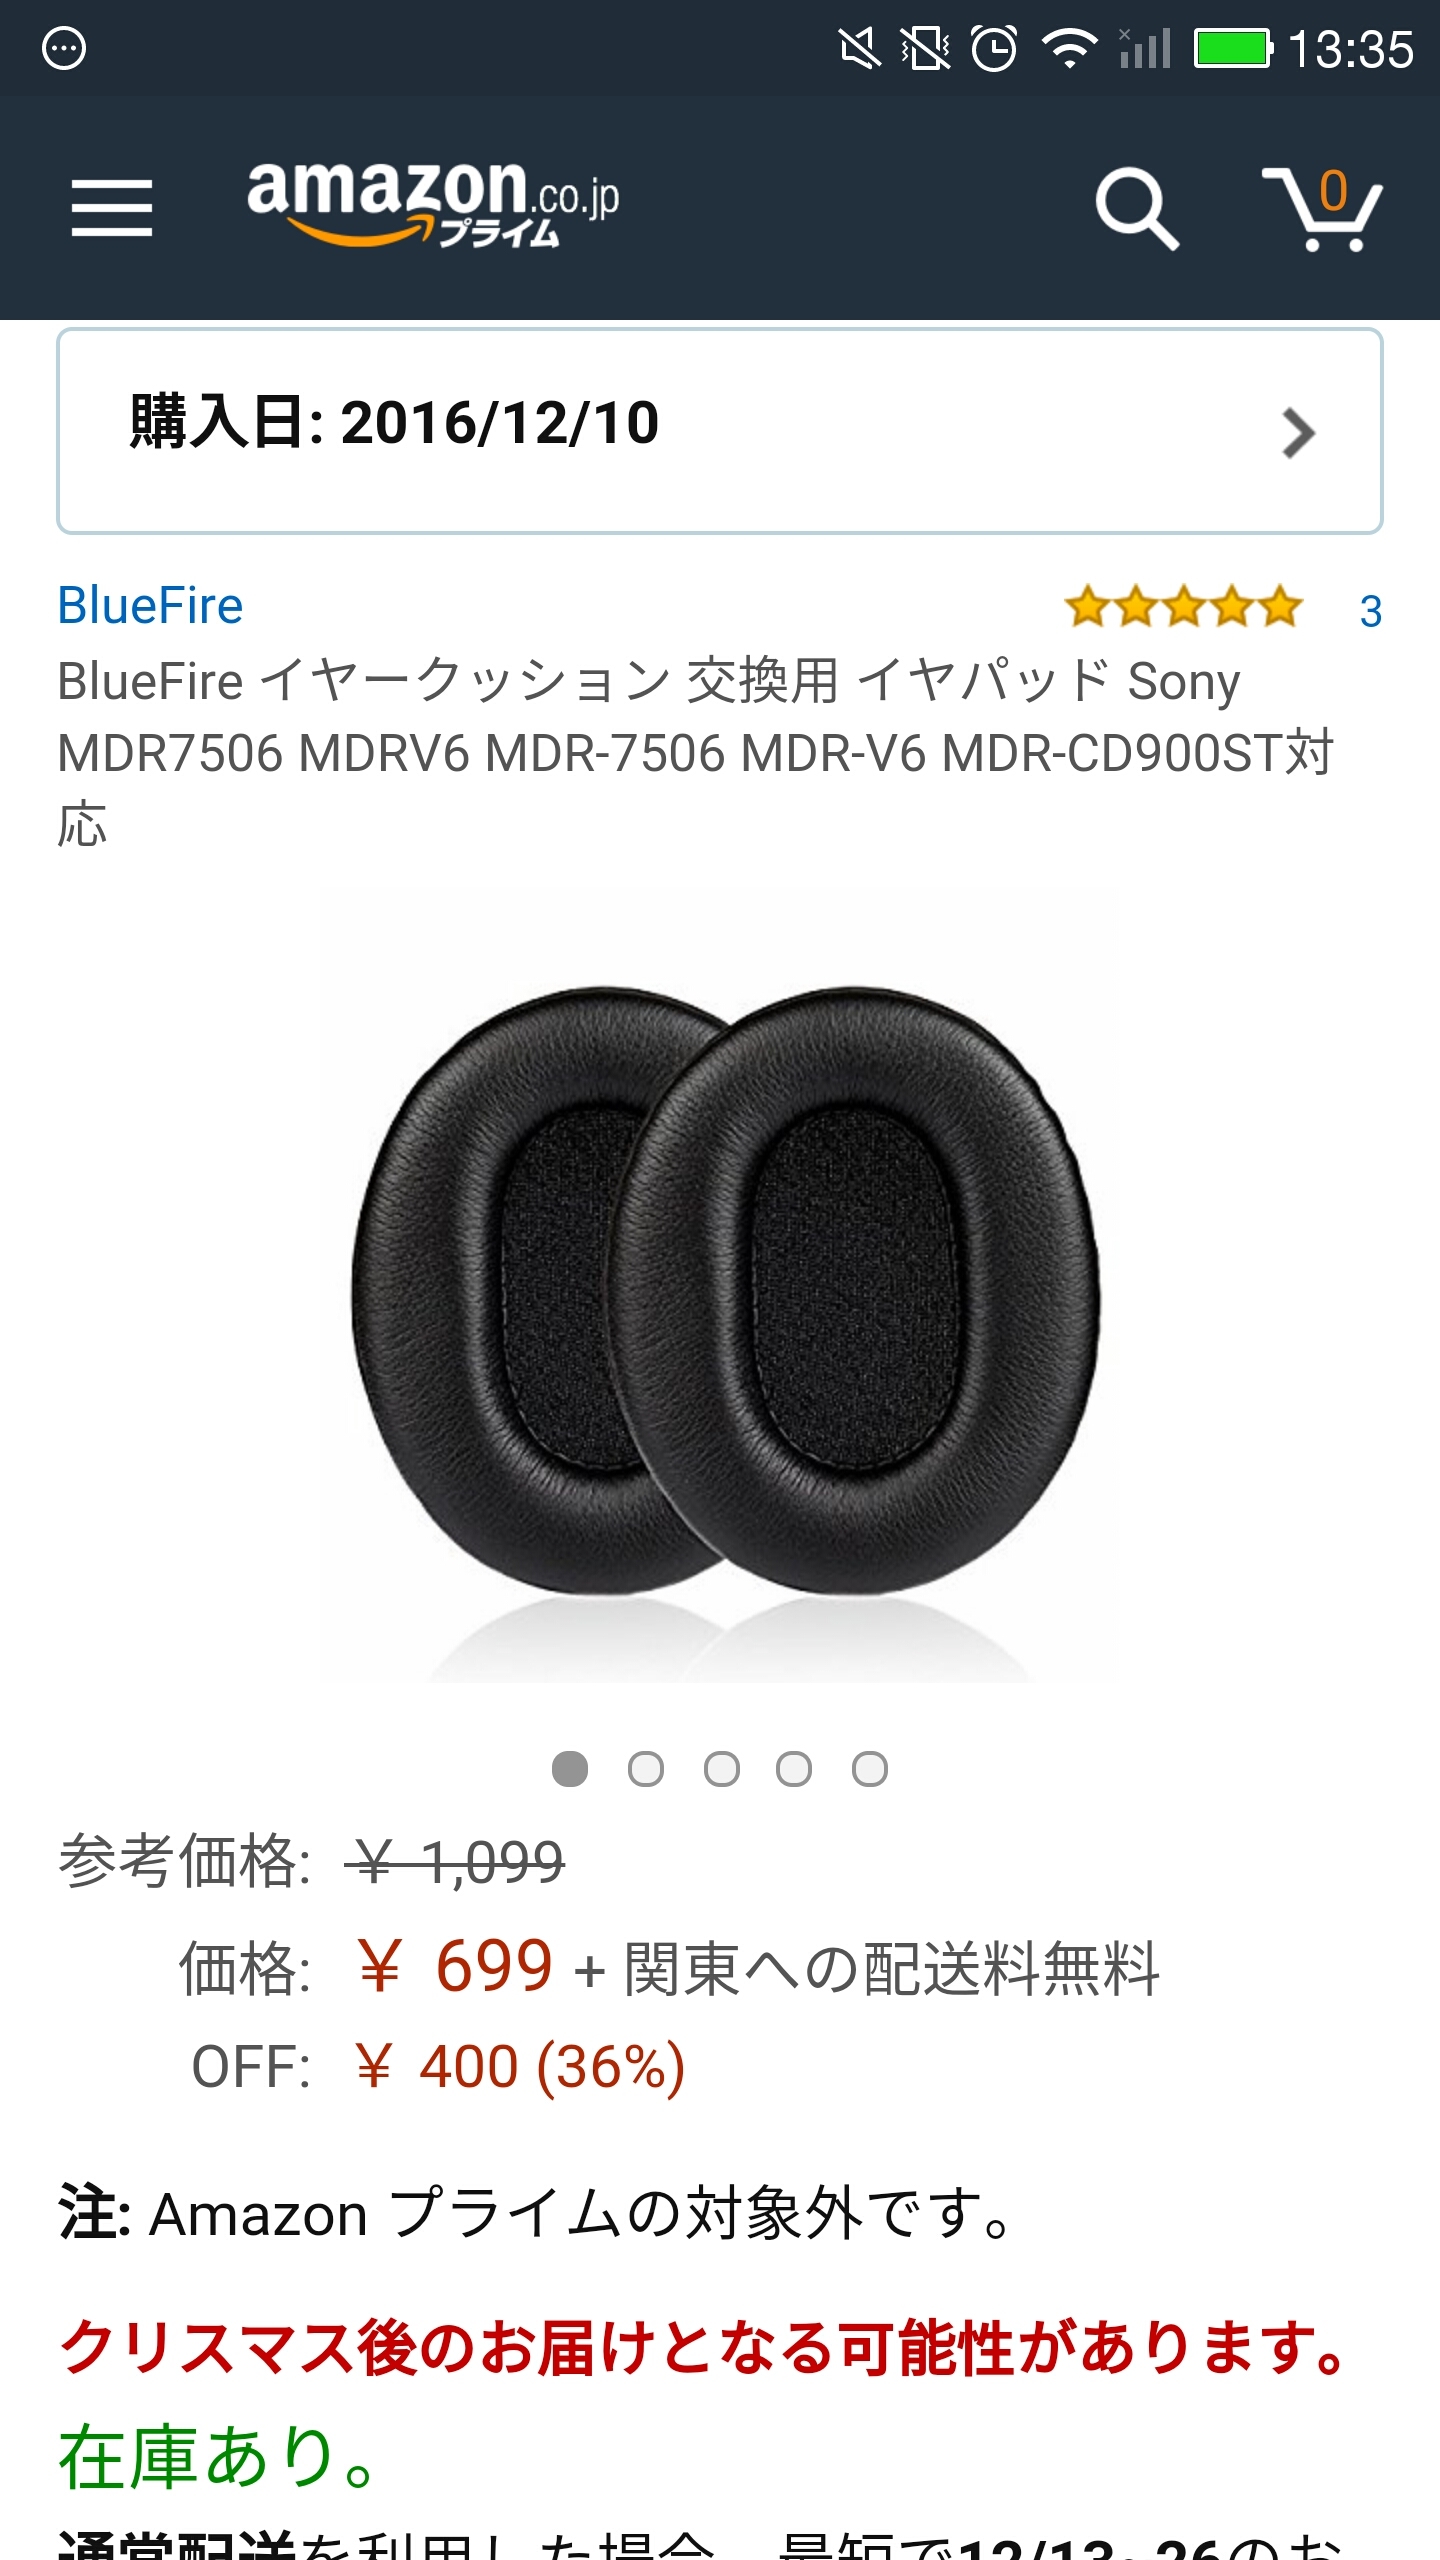Open the hamburger navigation menu
This screenshot has width=1440, height=2560.
tap(112, 208)
